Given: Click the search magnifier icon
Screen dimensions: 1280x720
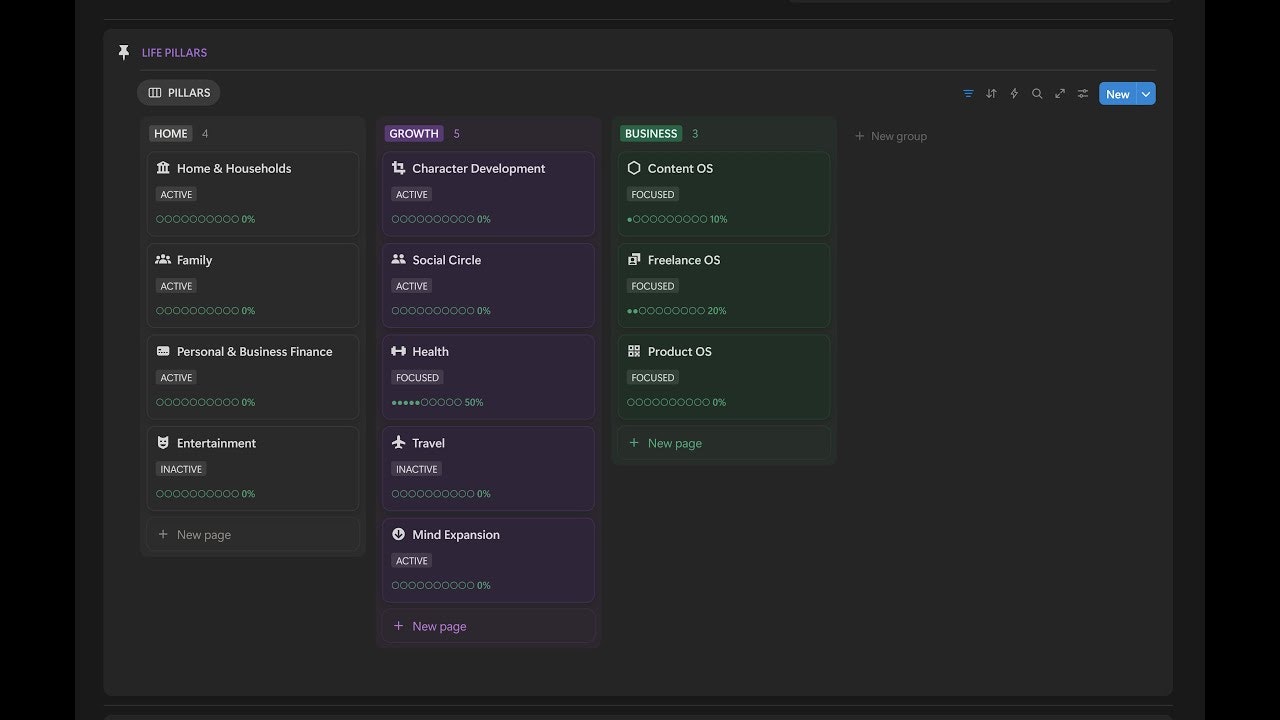Looking at the screenshot, I should [1037, 94].
